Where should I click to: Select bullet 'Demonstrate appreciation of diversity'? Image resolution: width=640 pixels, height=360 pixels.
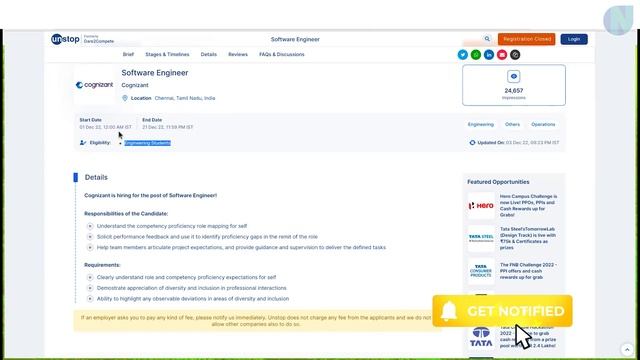(191, 288)
